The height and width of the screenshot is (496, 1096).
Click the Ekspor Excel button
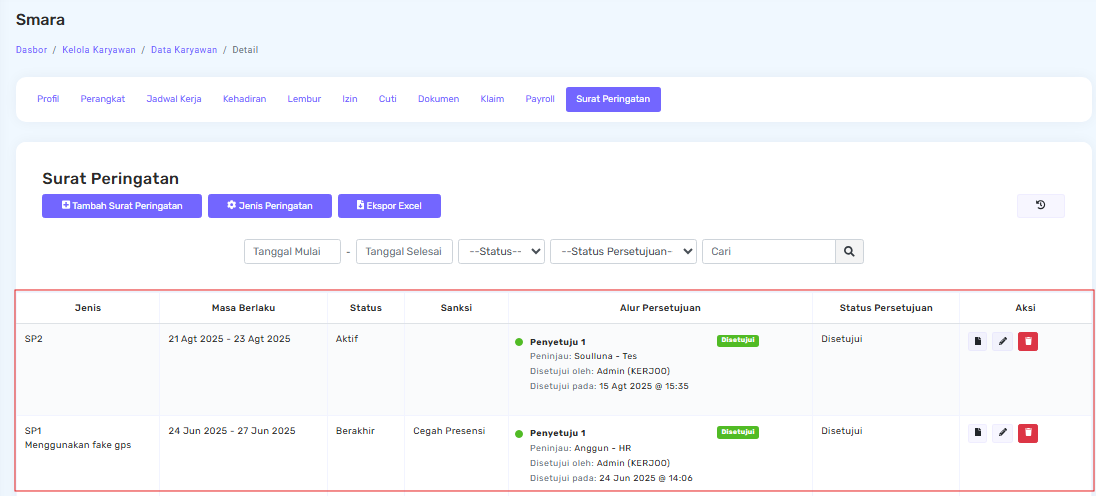[389, 206]
